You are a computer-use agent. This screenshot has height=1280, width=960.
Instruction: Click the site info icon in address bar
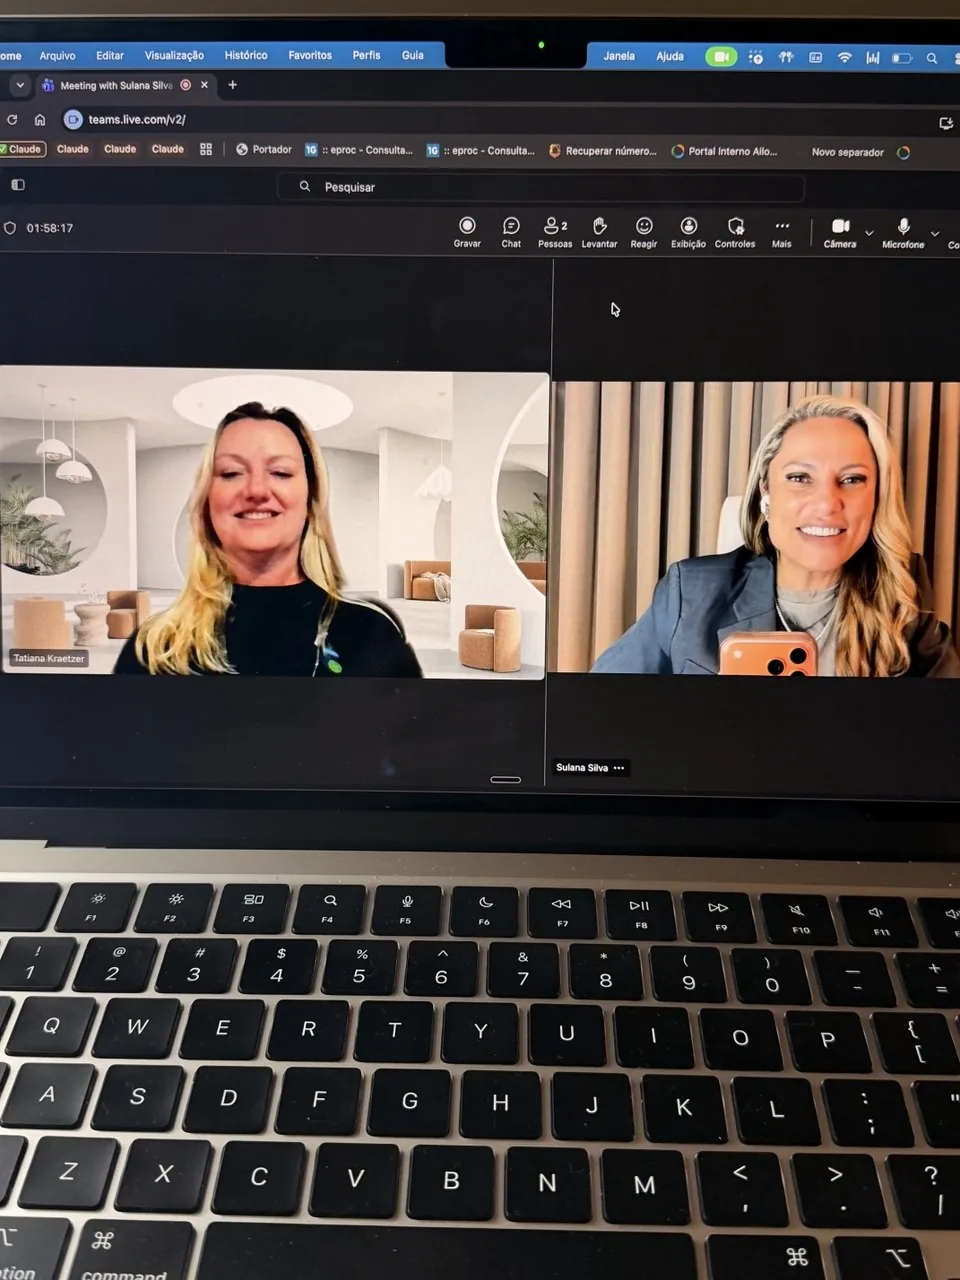(x=72, y=119)
